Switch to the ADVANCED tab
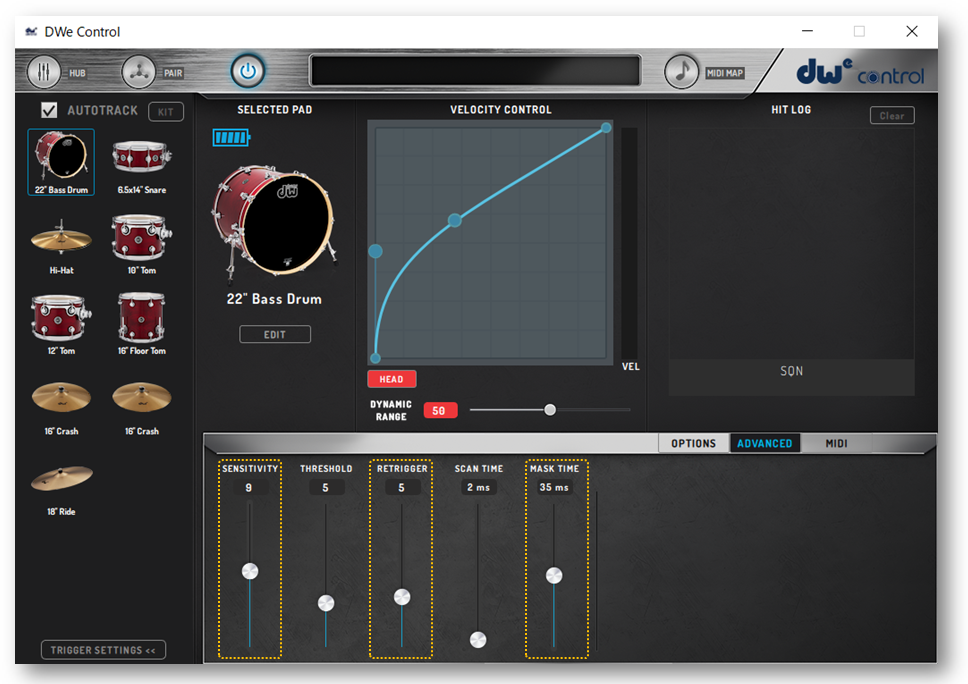 (764, 443)
